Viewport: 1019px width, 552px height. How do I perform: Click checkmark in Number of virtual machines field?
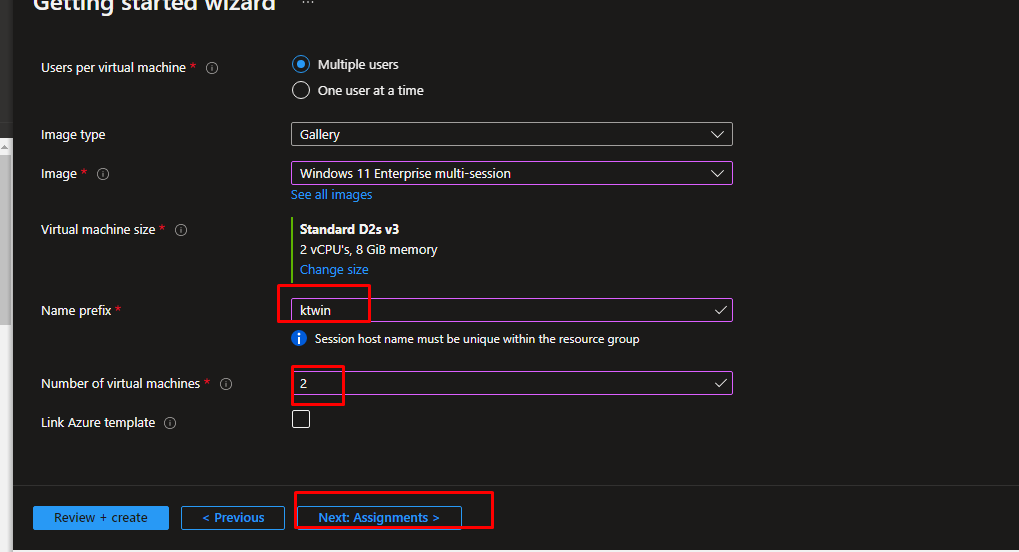(720, 383)
